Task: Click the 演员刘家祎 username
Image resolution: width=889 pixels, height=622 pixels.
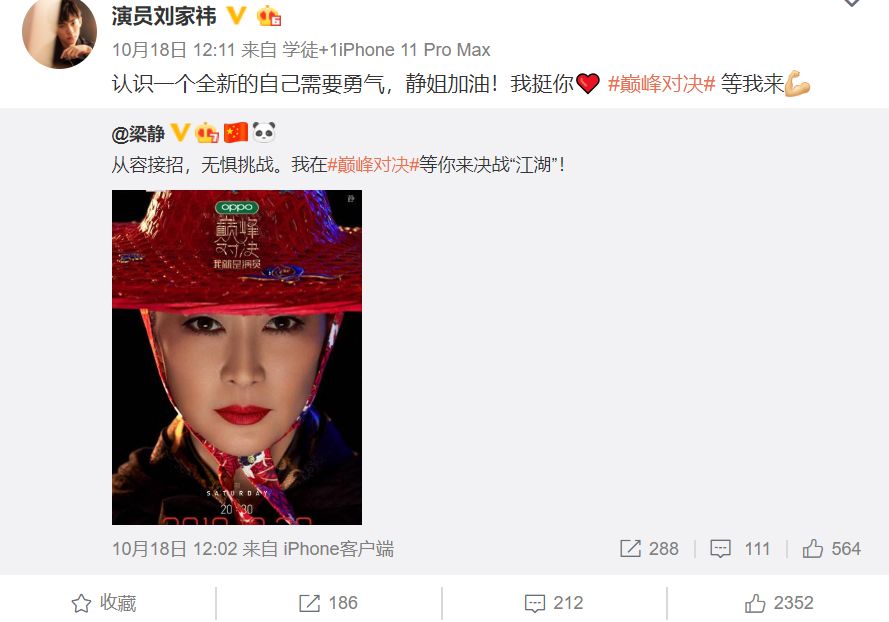Action: click(x=164, y=16)
